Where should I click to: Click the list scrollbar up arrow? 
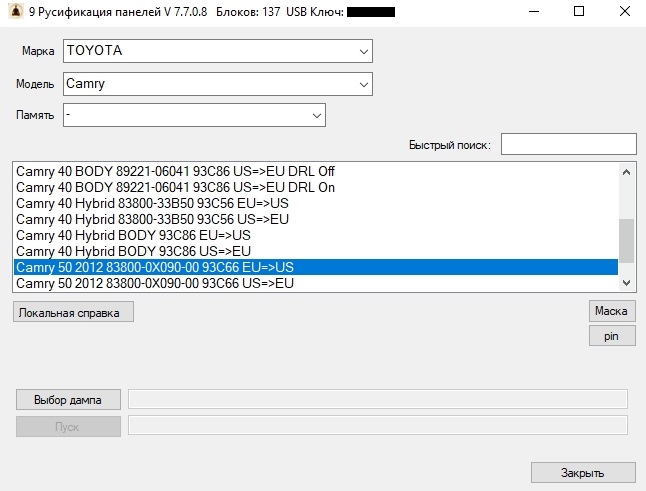pyautogui.click(x=626, y=172)
